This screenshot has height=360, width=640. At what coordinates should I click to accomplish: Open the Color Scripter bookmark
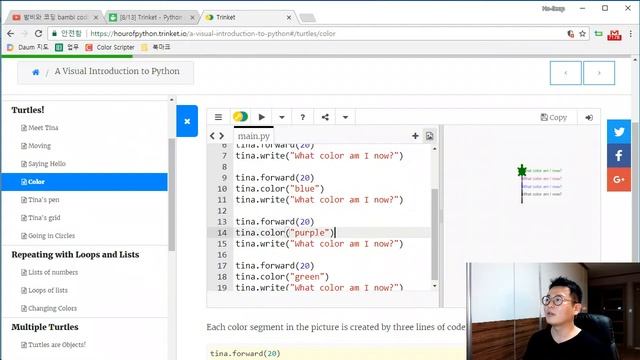coord(110,47)
